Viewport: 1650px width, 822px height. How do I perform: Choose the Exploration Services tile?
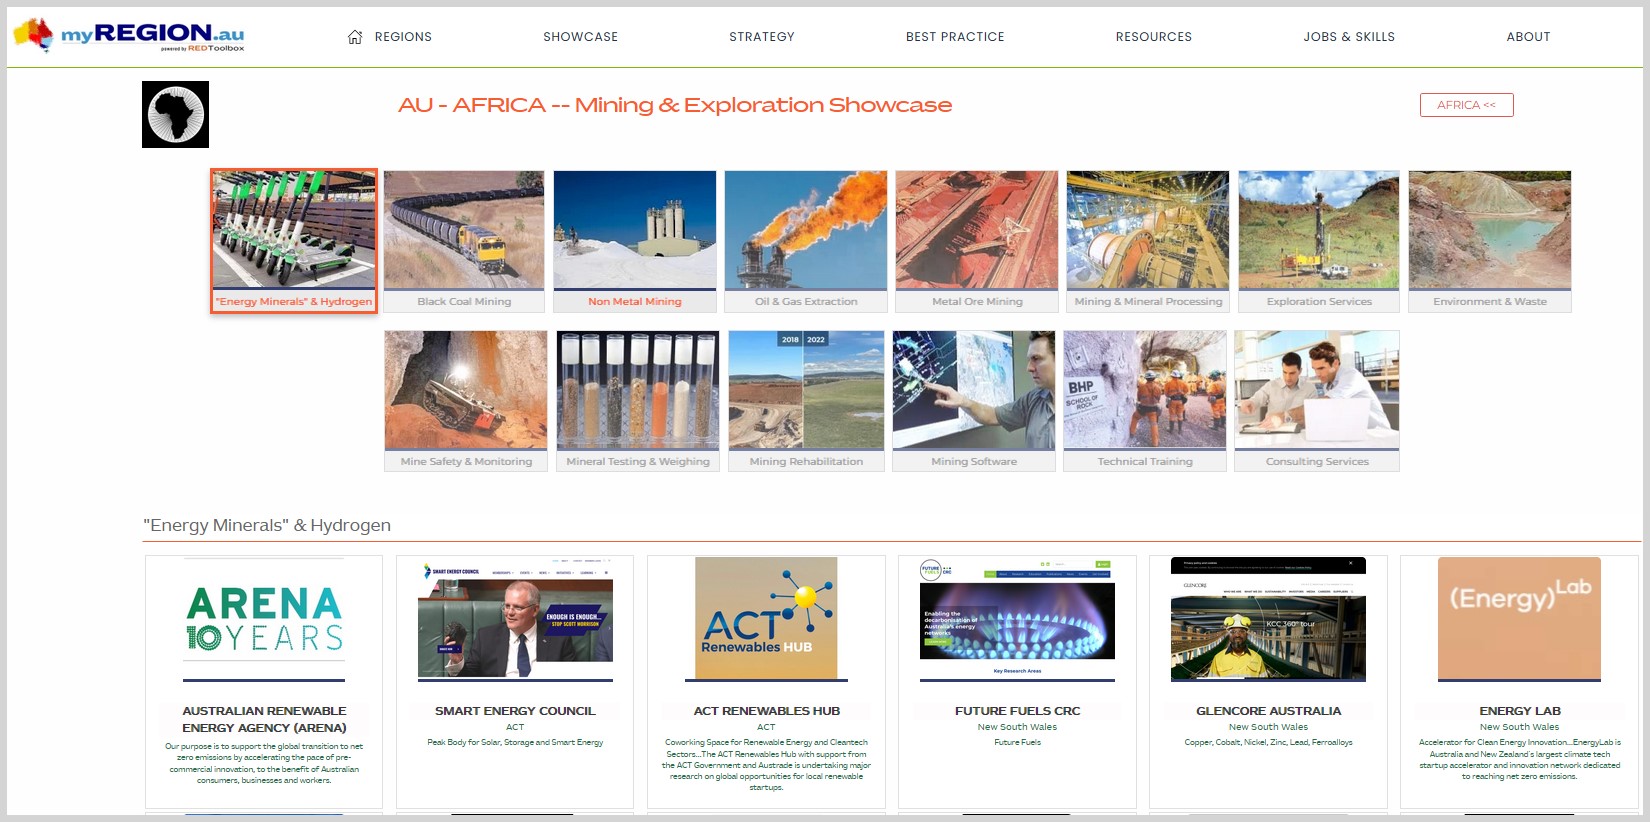point(1319,241)
